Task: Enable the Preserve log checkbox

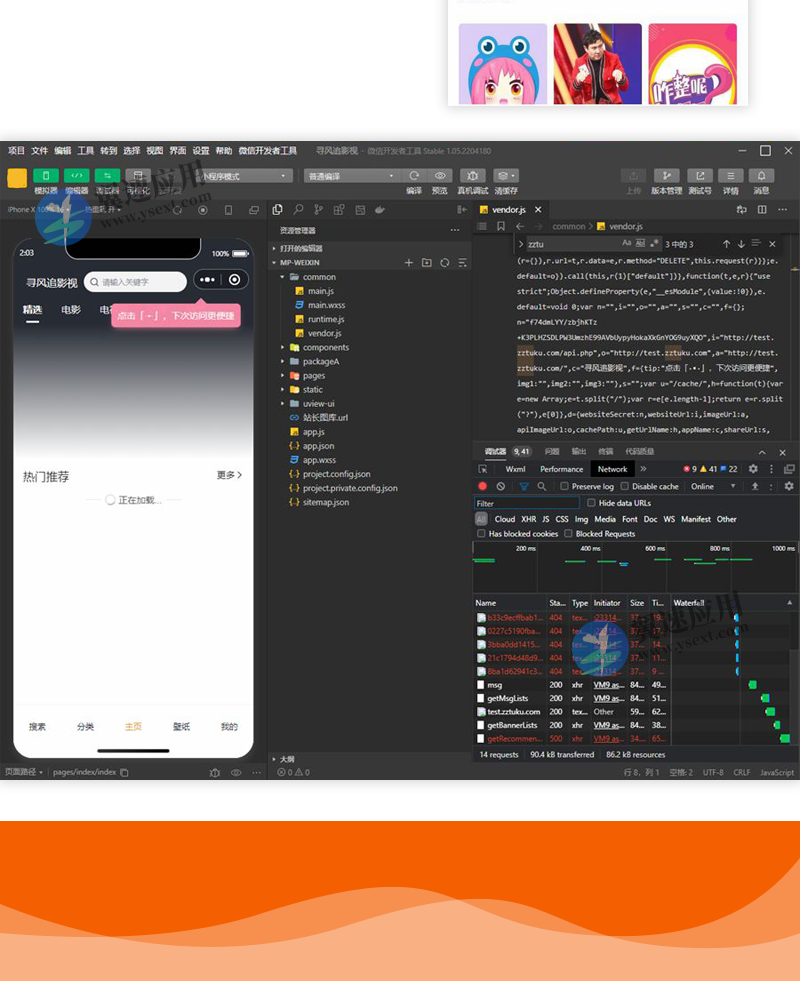Action: click(x=564, y=486)
